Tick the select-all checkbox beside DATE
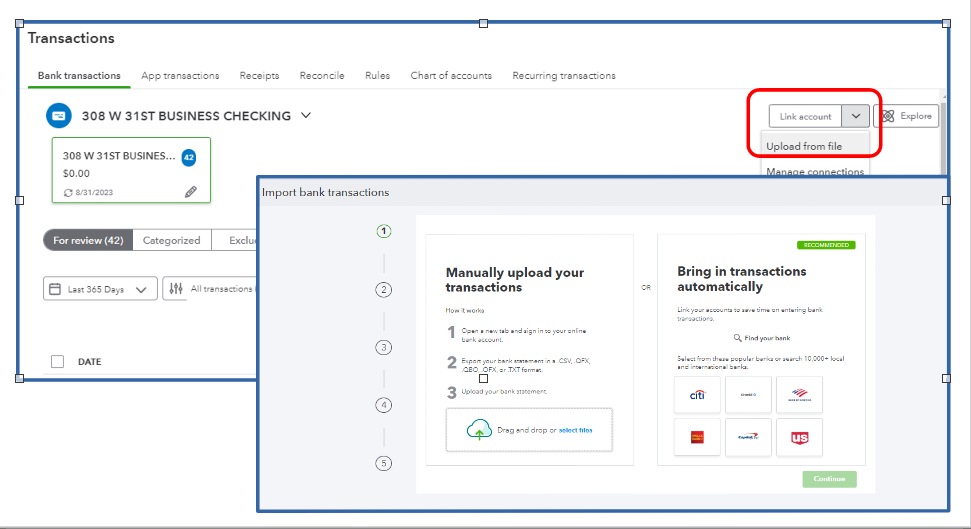The height and width of the screenshot is (529, 971). tap(58, 362)
